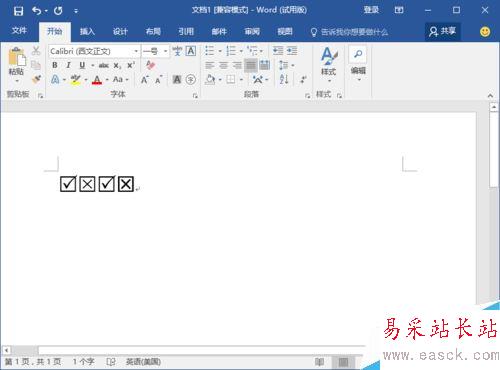
Task: Click the smiley feedback icon
Action: tap(485, 32)
